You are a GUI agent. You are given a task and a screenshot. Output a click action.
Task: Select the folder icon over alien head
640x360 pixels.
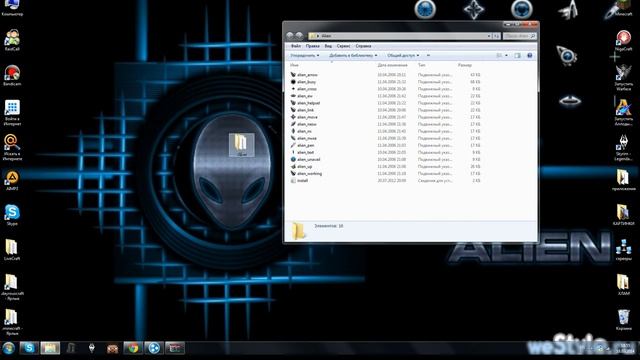(x=241, y=145)
